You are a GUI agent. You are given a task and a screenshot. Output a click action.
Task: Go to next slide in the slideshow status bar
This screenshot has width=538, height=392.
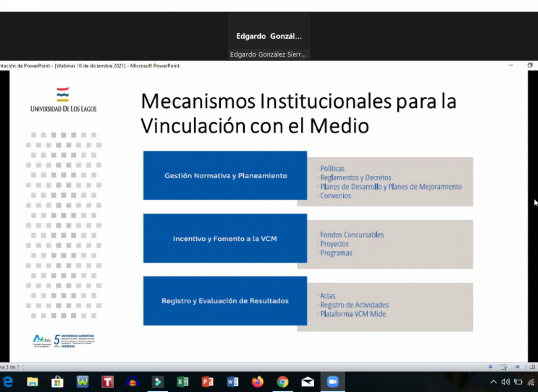517,367
